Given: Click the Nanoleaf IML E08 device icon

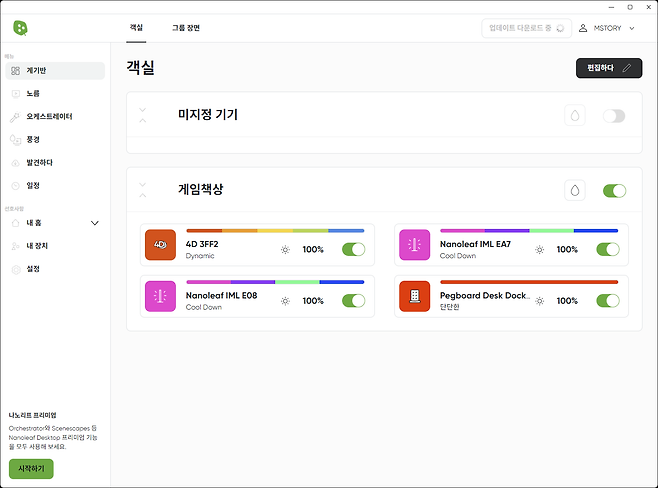Looking at the screenshot, I should point(160,296).
